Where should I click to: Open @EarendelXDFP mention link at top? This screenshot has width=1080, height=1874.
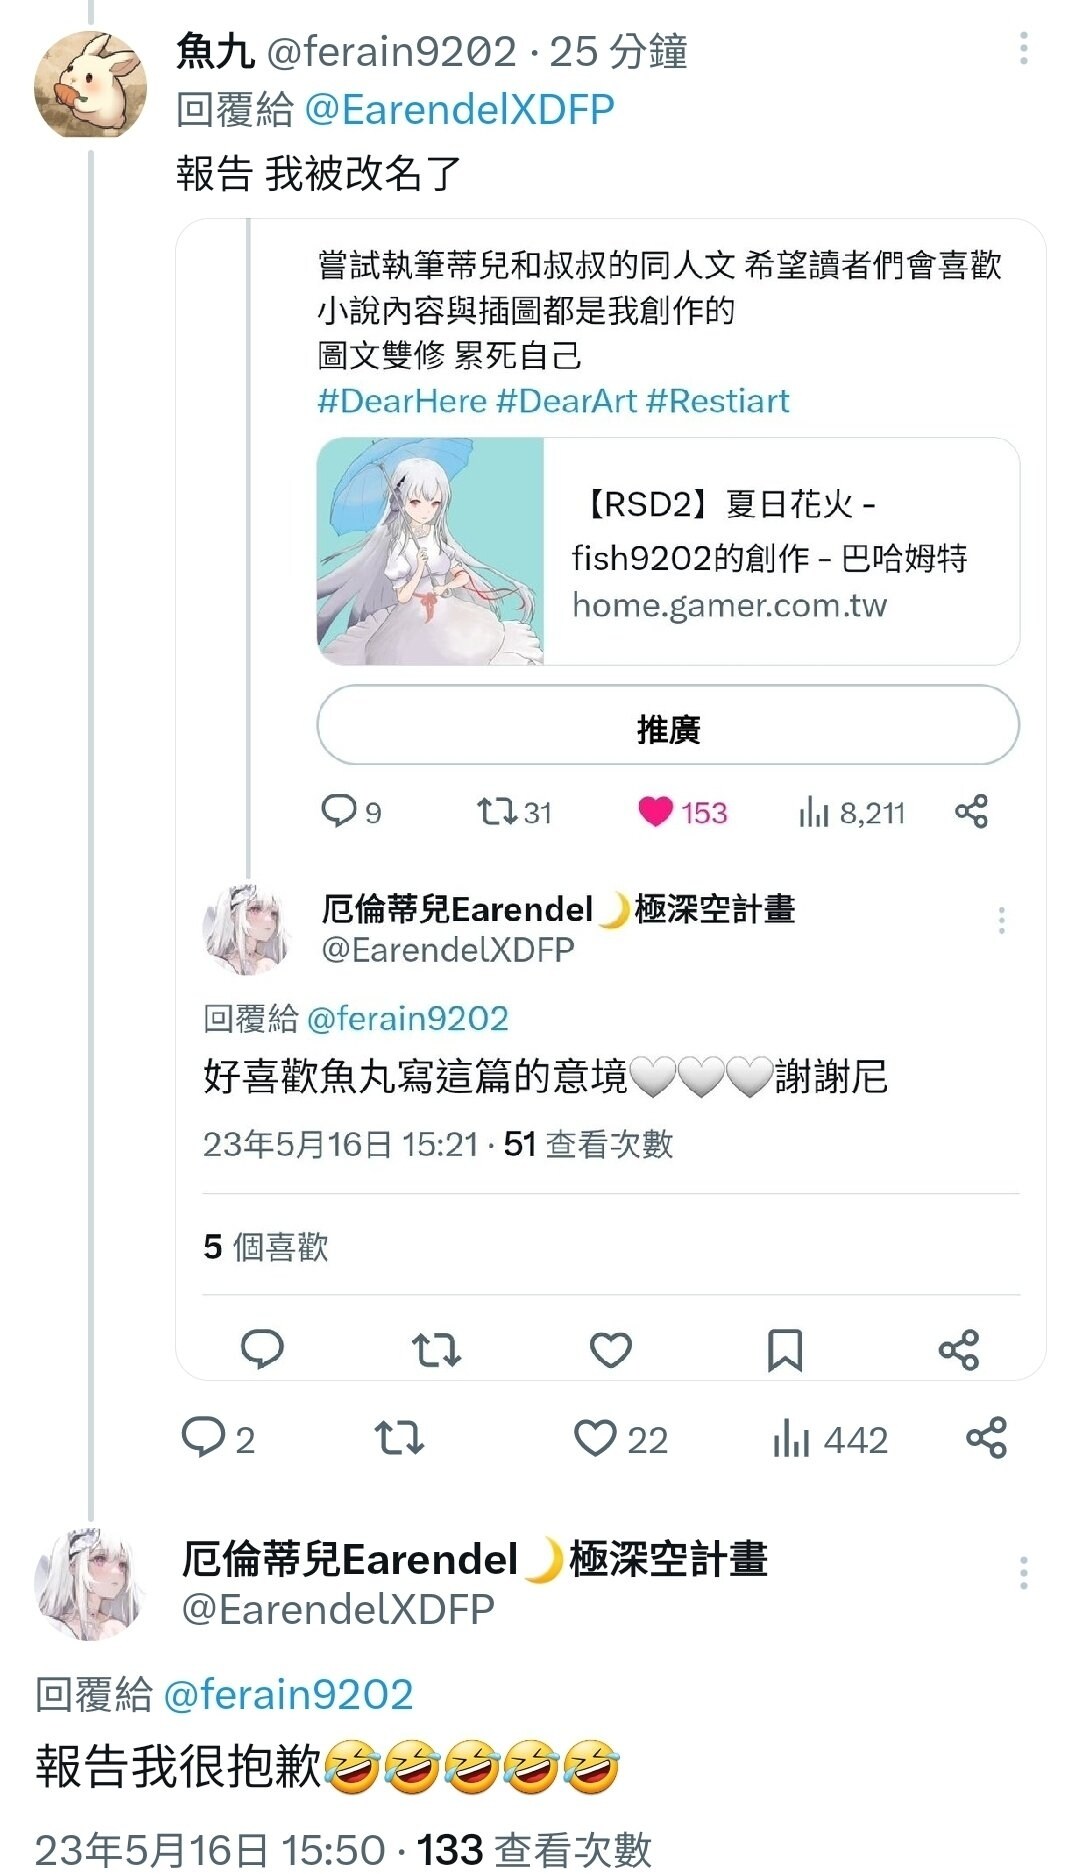coord(459,109)
